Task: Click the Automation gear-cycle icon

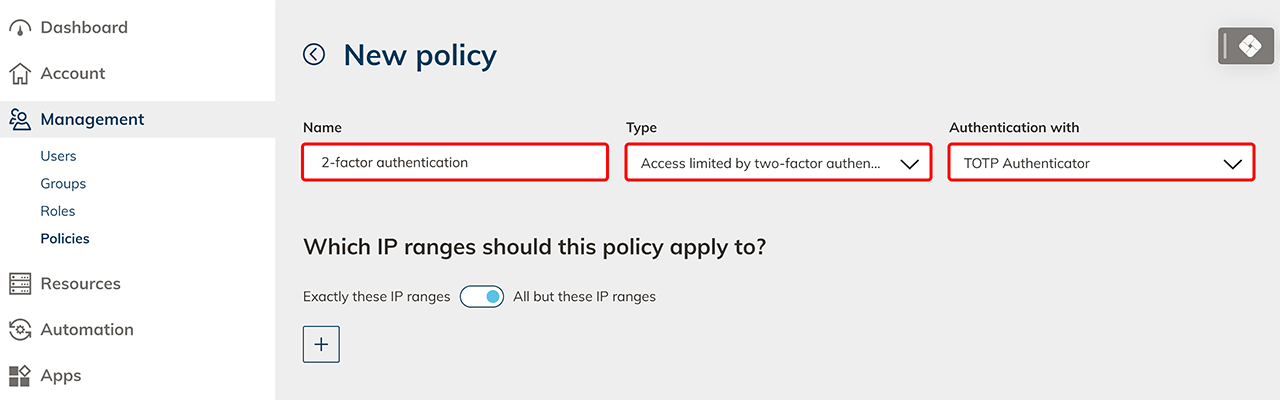Action: (x=20, y=330)
